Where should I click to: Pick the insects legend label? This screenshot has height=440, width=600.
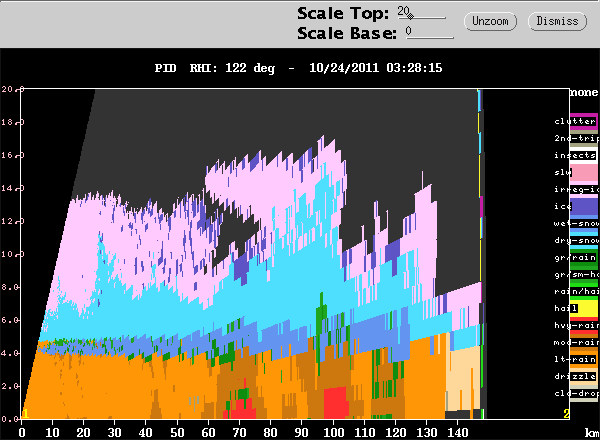click(575, 155)
